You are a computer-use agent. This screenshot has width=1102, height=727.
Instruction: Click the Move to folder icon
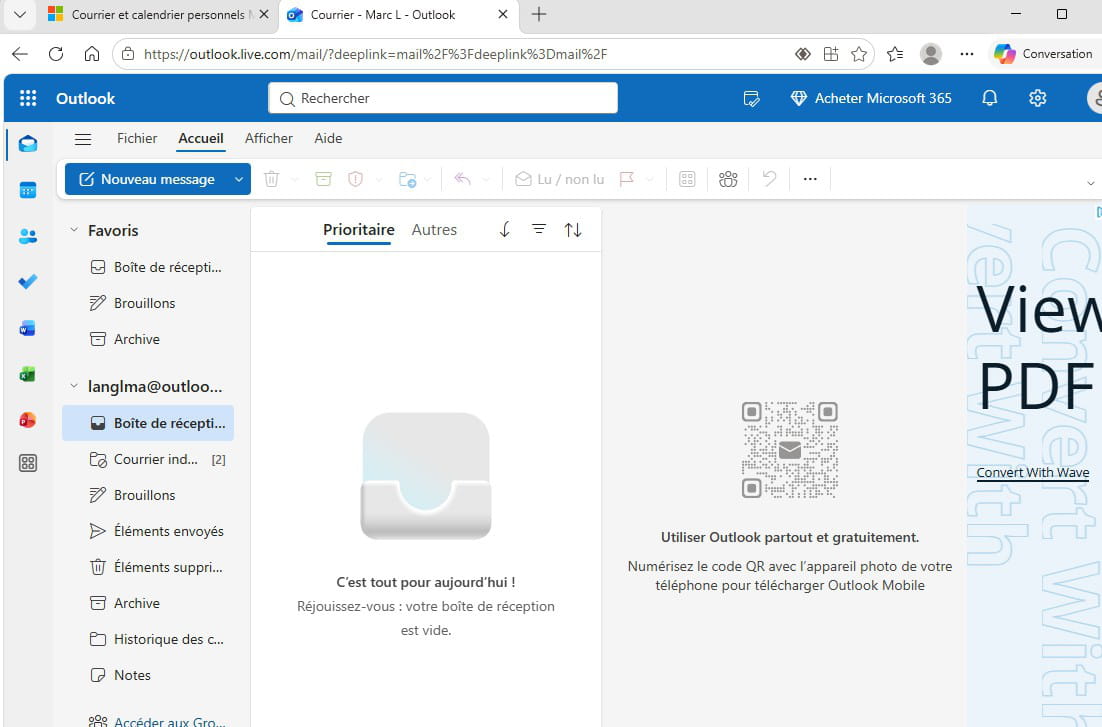[407, 179]
